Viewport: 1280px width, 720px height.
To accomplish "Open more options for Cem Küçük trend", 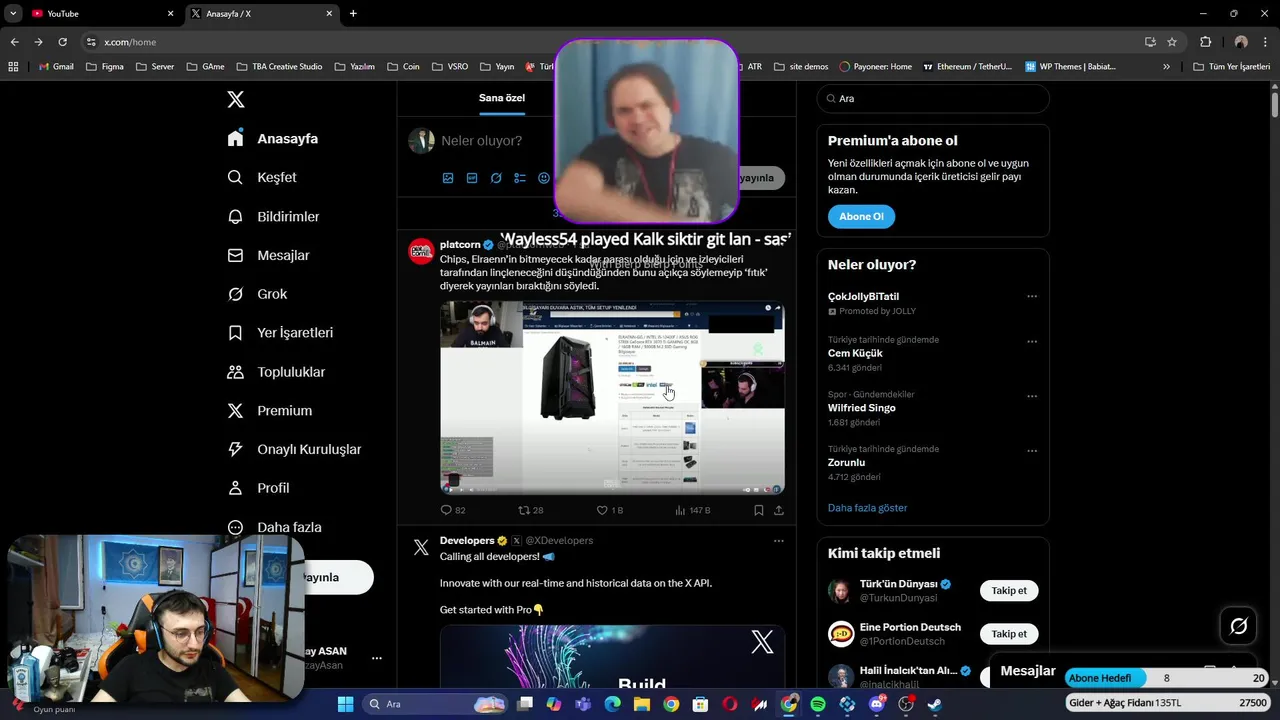I will 1032,341.
